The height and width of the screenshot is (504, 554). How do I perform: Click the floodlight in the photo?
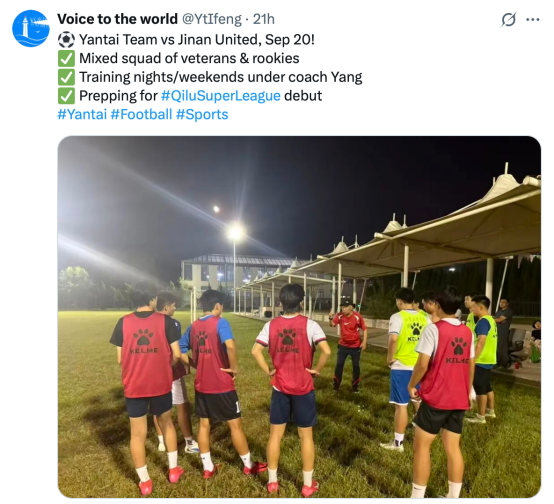coord(235,233)
